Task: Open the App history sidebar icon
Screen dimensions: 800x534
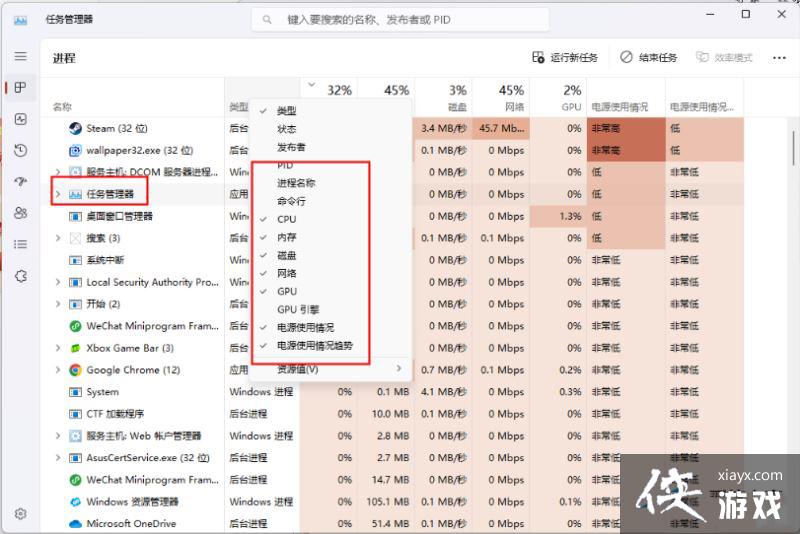Action: [x=20, y=150]
